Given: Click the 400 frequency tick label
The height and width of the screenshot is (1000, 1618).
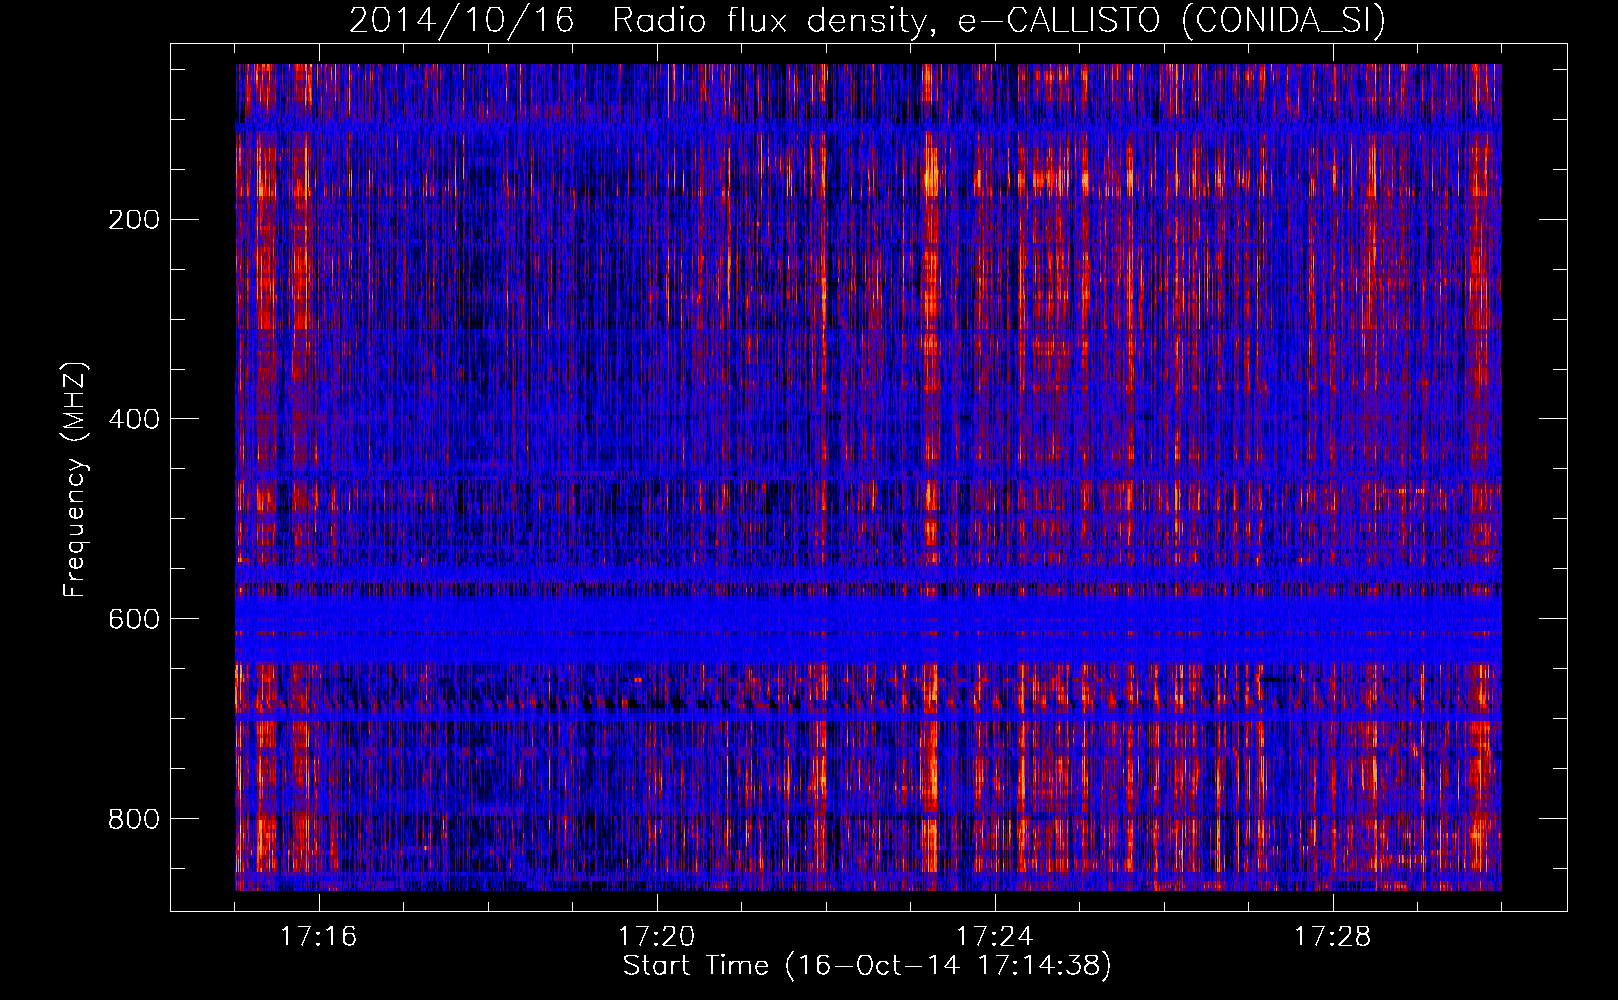Looking at the screenshot, I should point(134,419).
